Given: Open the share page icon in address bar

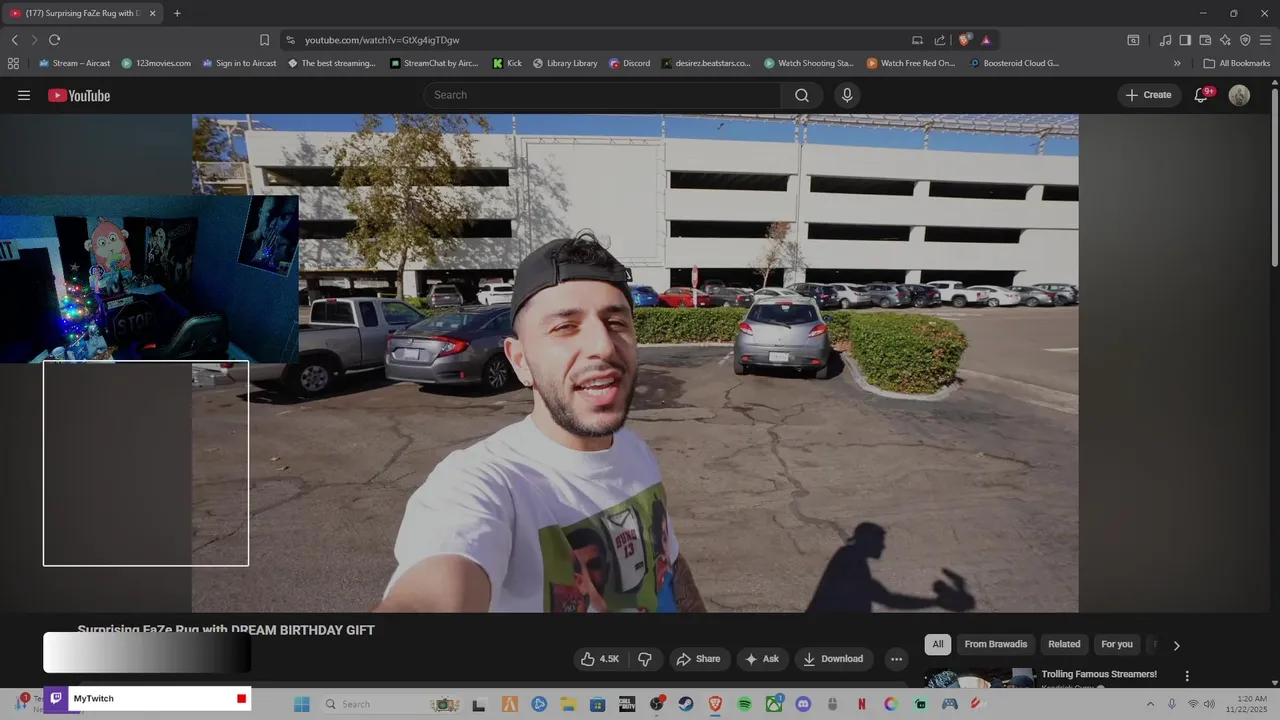Looking at the screenshot, I should pyautogui.click(x=940, y=40).
